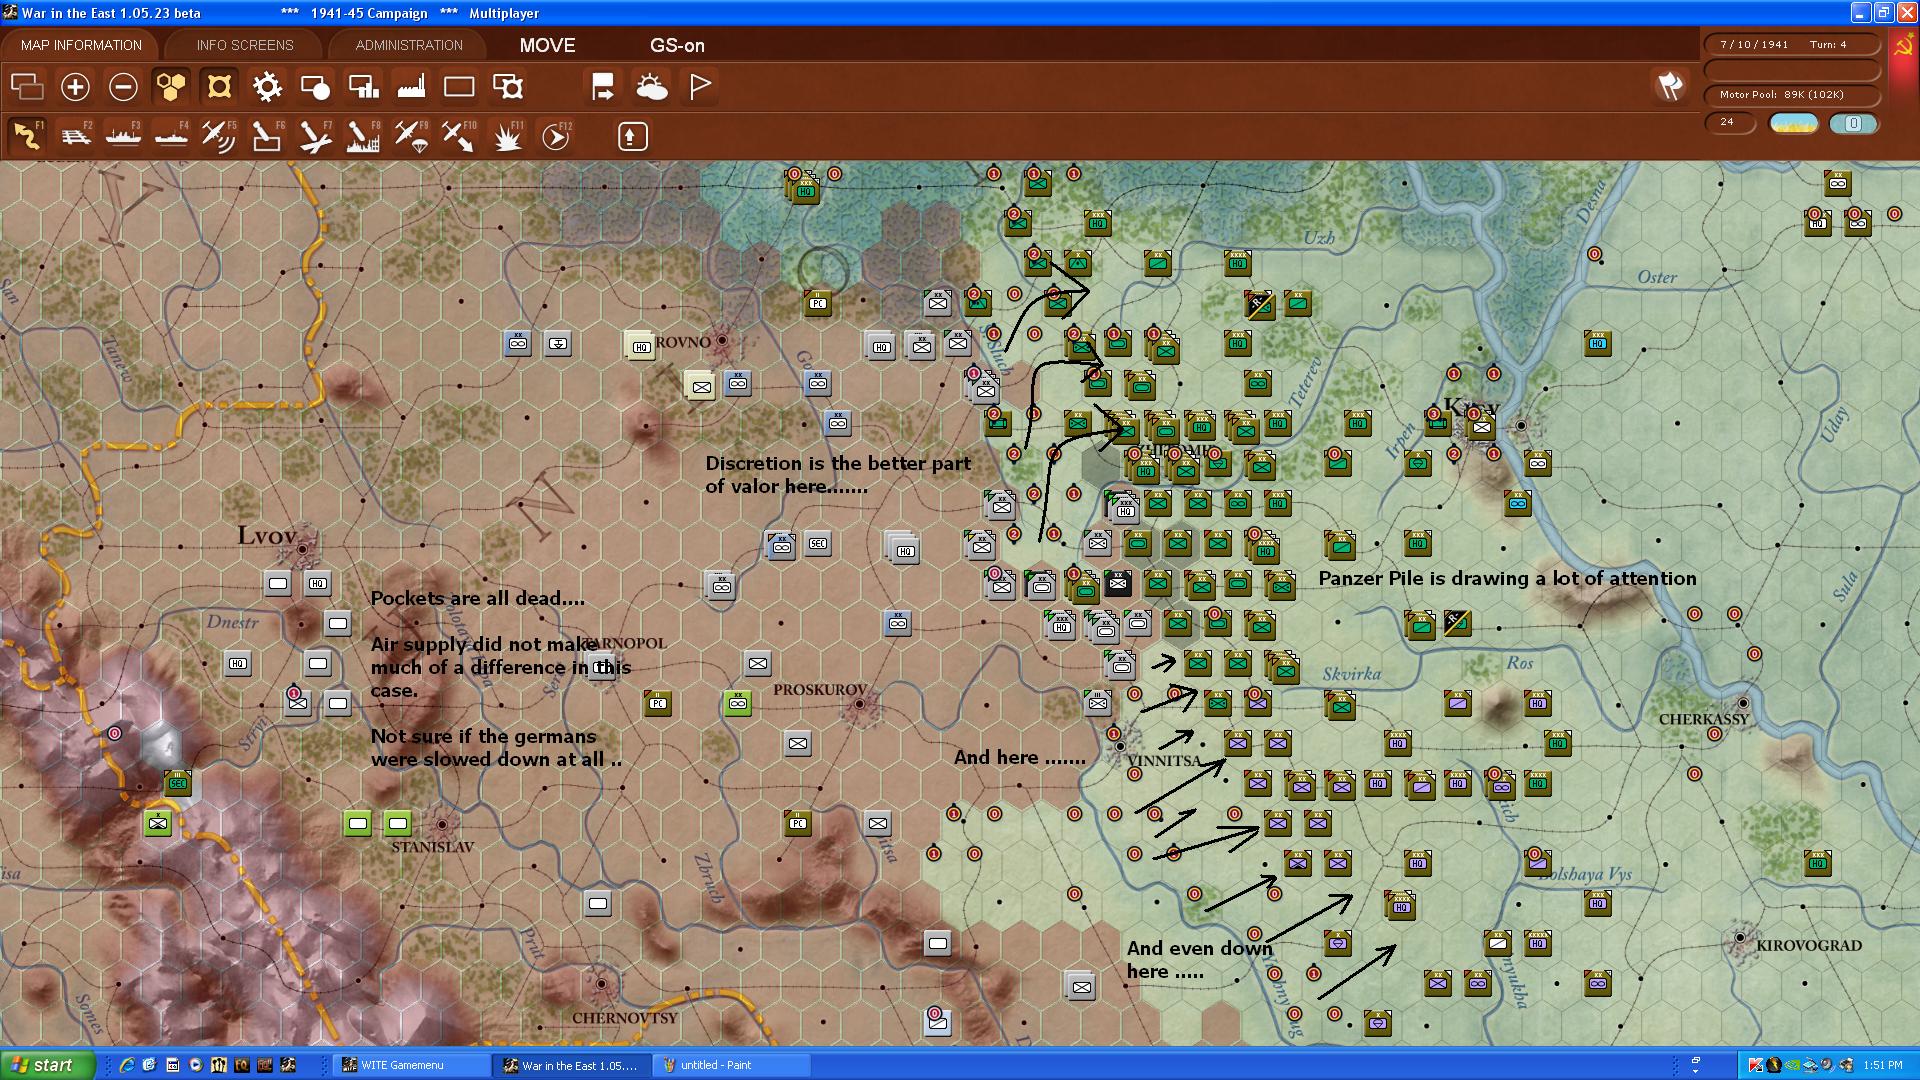Toggle the rectangle-with-bars toolbar icon
The width and height of the screenshot is (1920, 1080).
(363, 87)
